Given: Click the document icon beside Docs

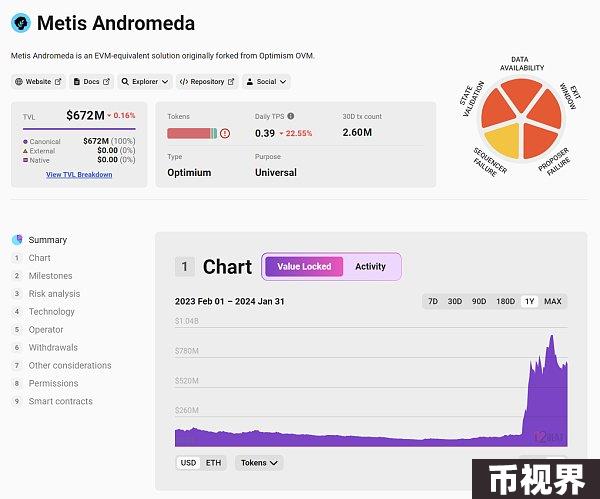Looking at the screenshot, I should [x=77, y=82].
